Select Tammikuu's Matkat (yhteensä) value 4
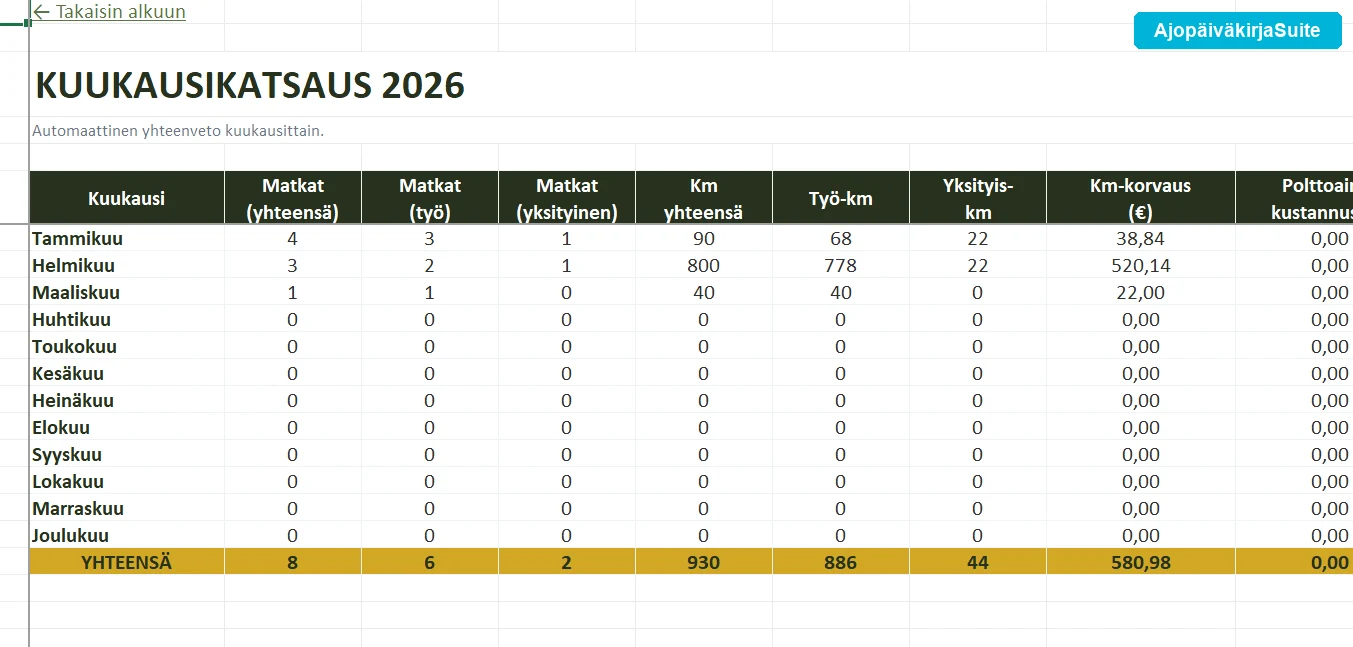This screenshot has width=1353, height=647. [x=293, y=239]
